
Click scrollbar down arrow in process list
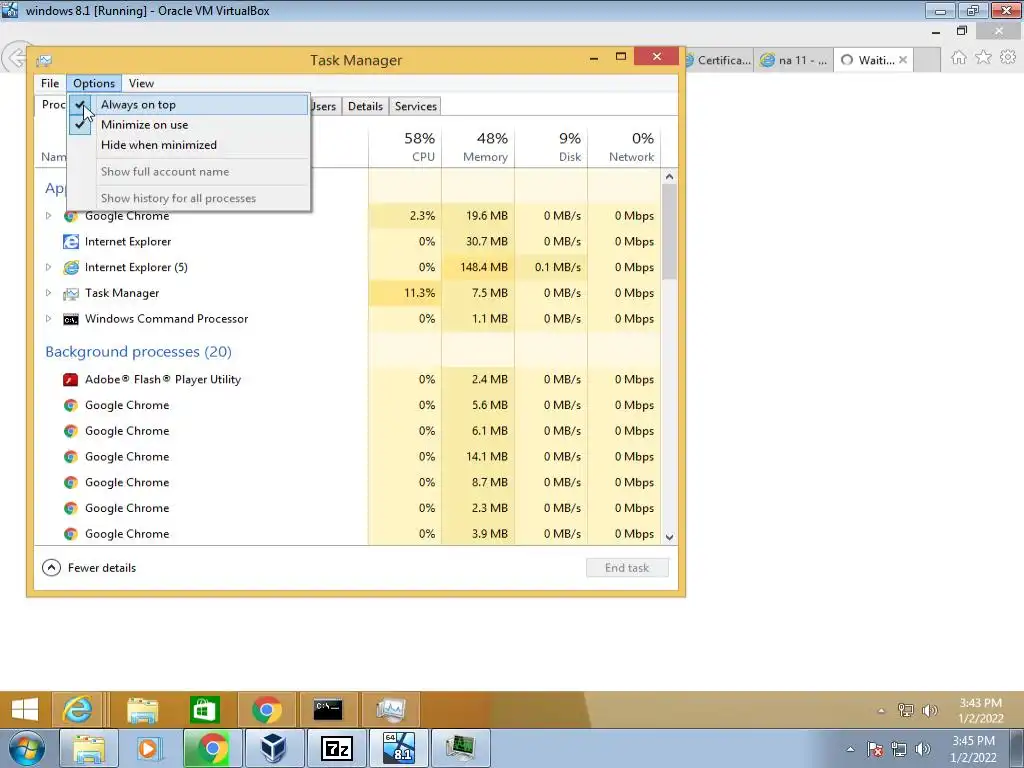[x=669, y=537]
